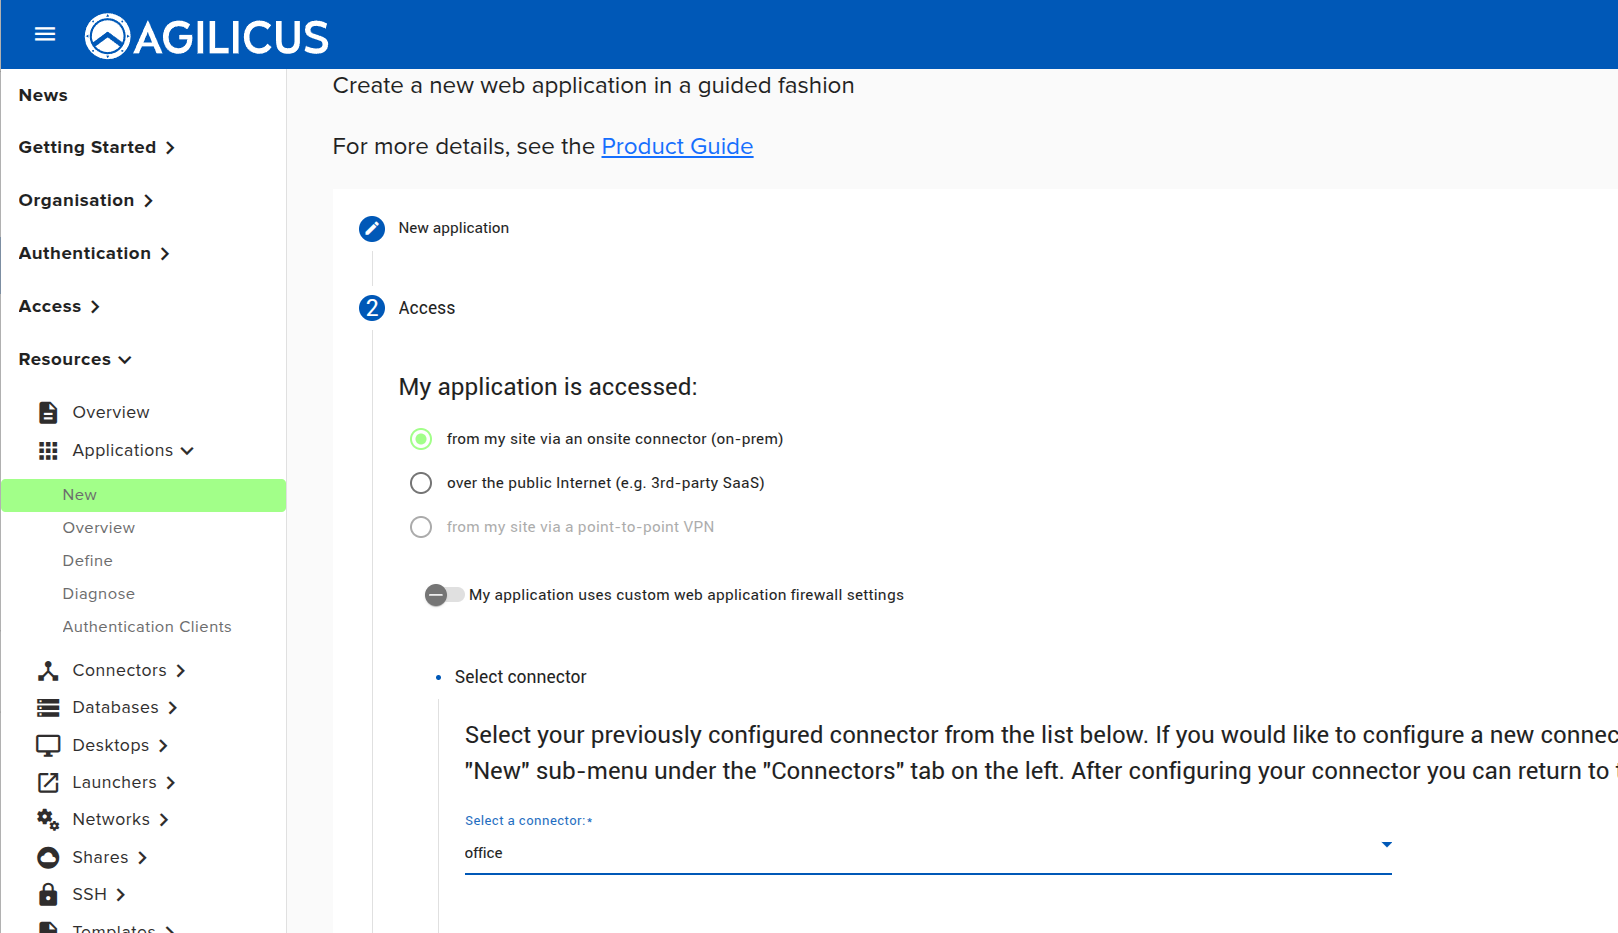Click the Connectors icon in the sidebar
1618x933 pixels.
point(48,671)
